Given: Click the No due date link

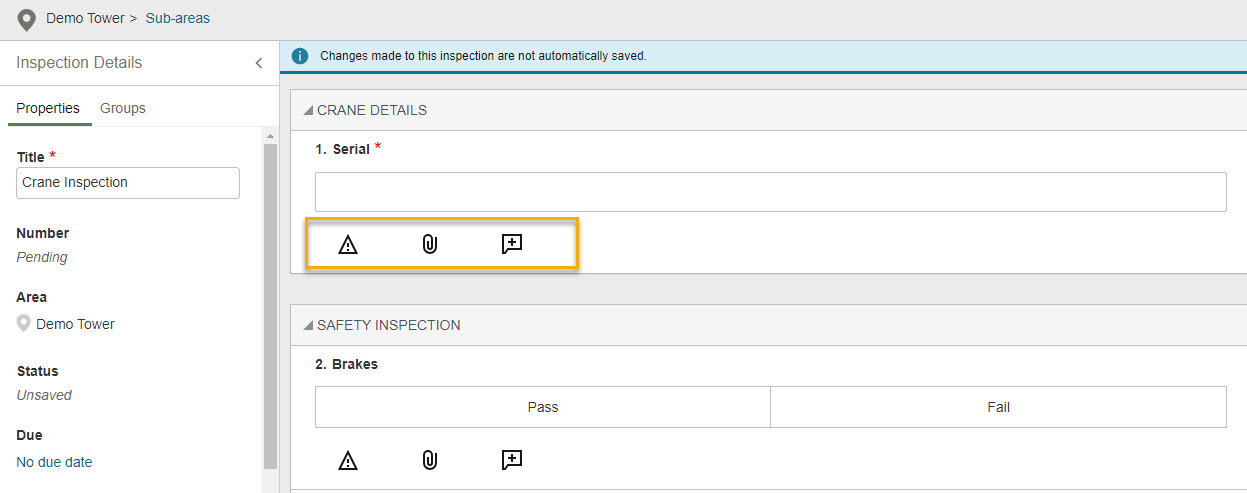Looking at the screenshot, I should pyautogui.click(x=54, y=462).
